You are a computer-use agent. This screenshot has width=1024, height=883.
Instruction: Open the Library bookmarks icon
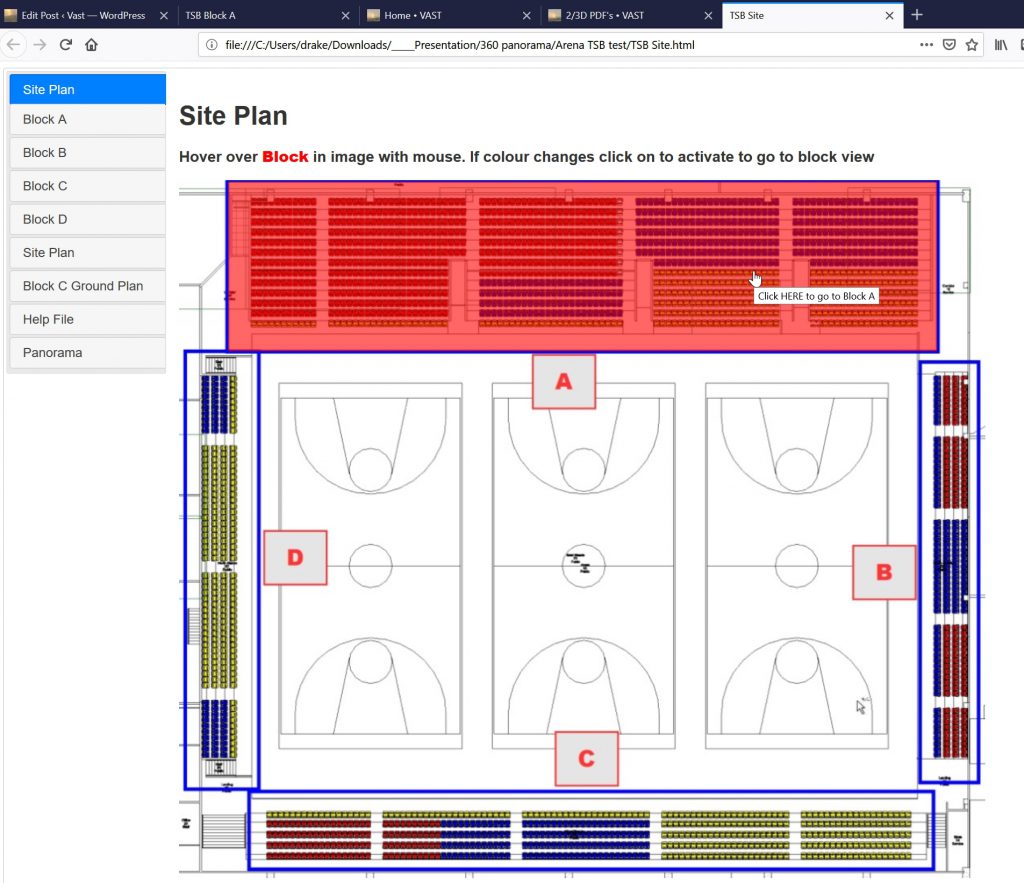(x=1000, y=45)
